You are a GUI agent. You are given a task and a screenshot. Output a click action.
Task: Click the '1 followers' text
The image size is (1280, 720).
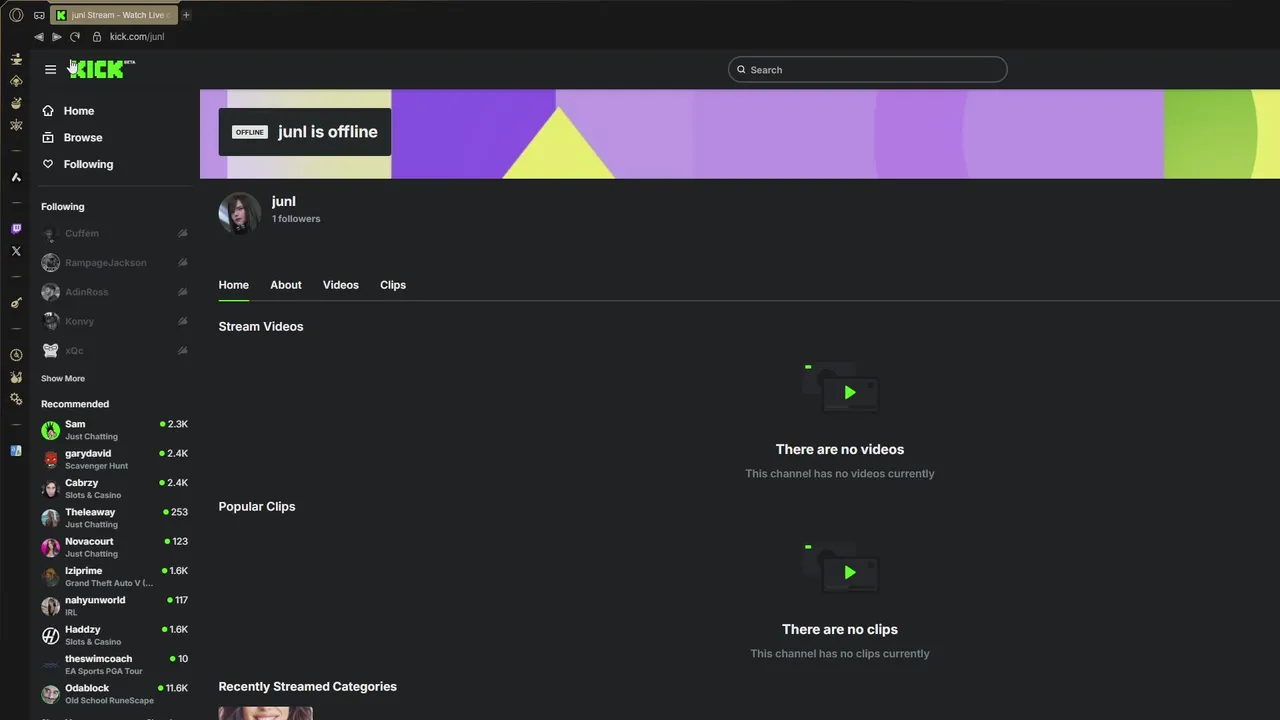point(296,219)
